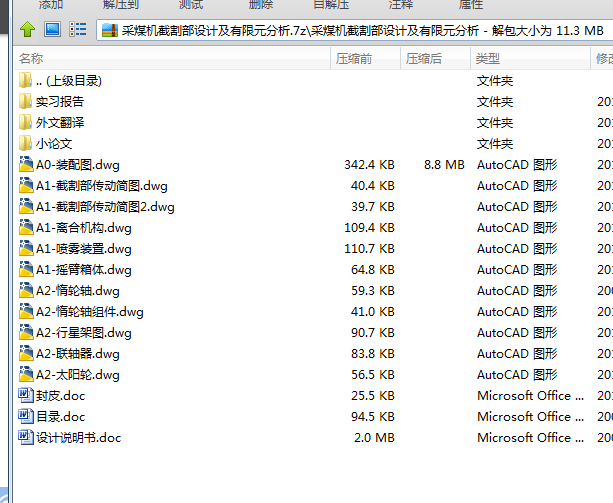This screenshot has width=613, height=503.
Task: Click the address path input field
Action: (x=356, y=30)
